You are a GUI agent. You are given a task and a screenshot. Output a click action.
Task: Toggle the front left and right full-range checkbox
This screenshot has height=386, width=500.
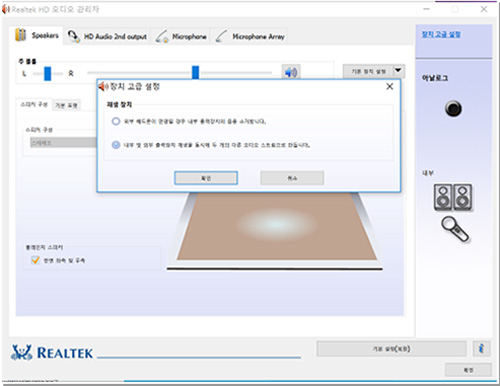[x=35, y=260]
